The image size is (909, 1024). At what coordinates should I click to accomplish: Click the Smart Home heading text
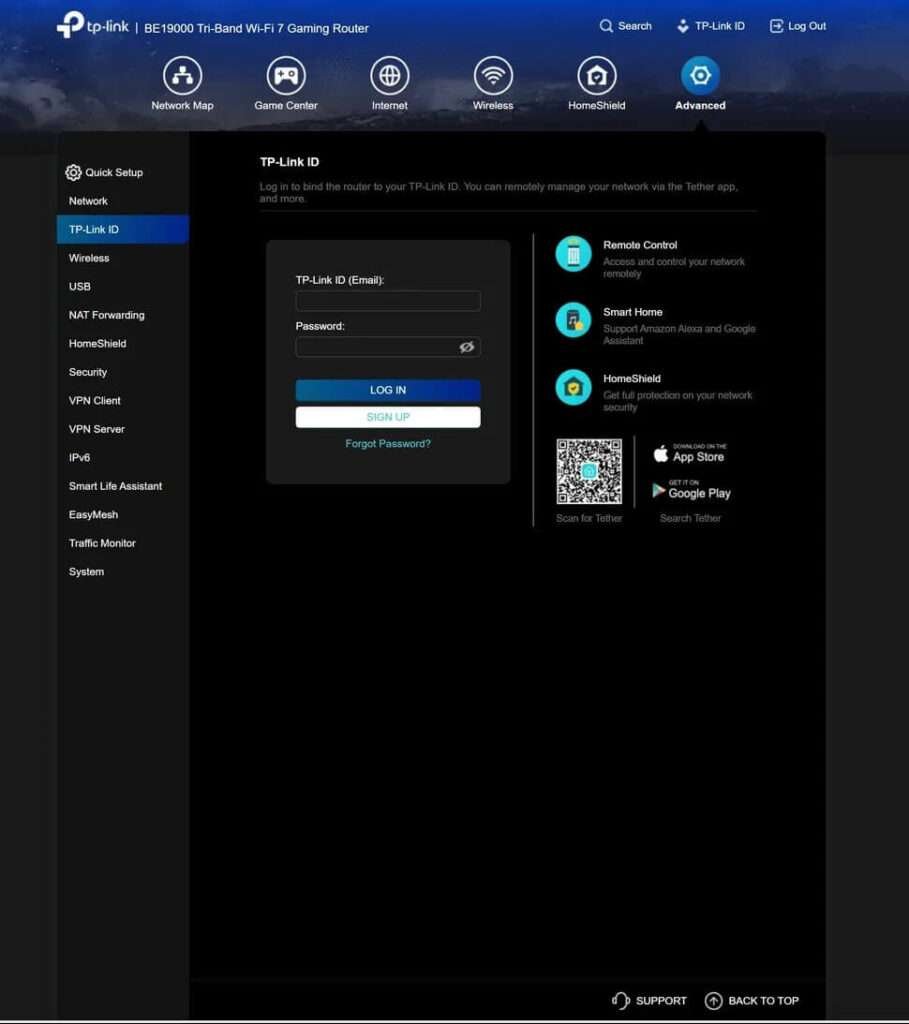point(633,312)
